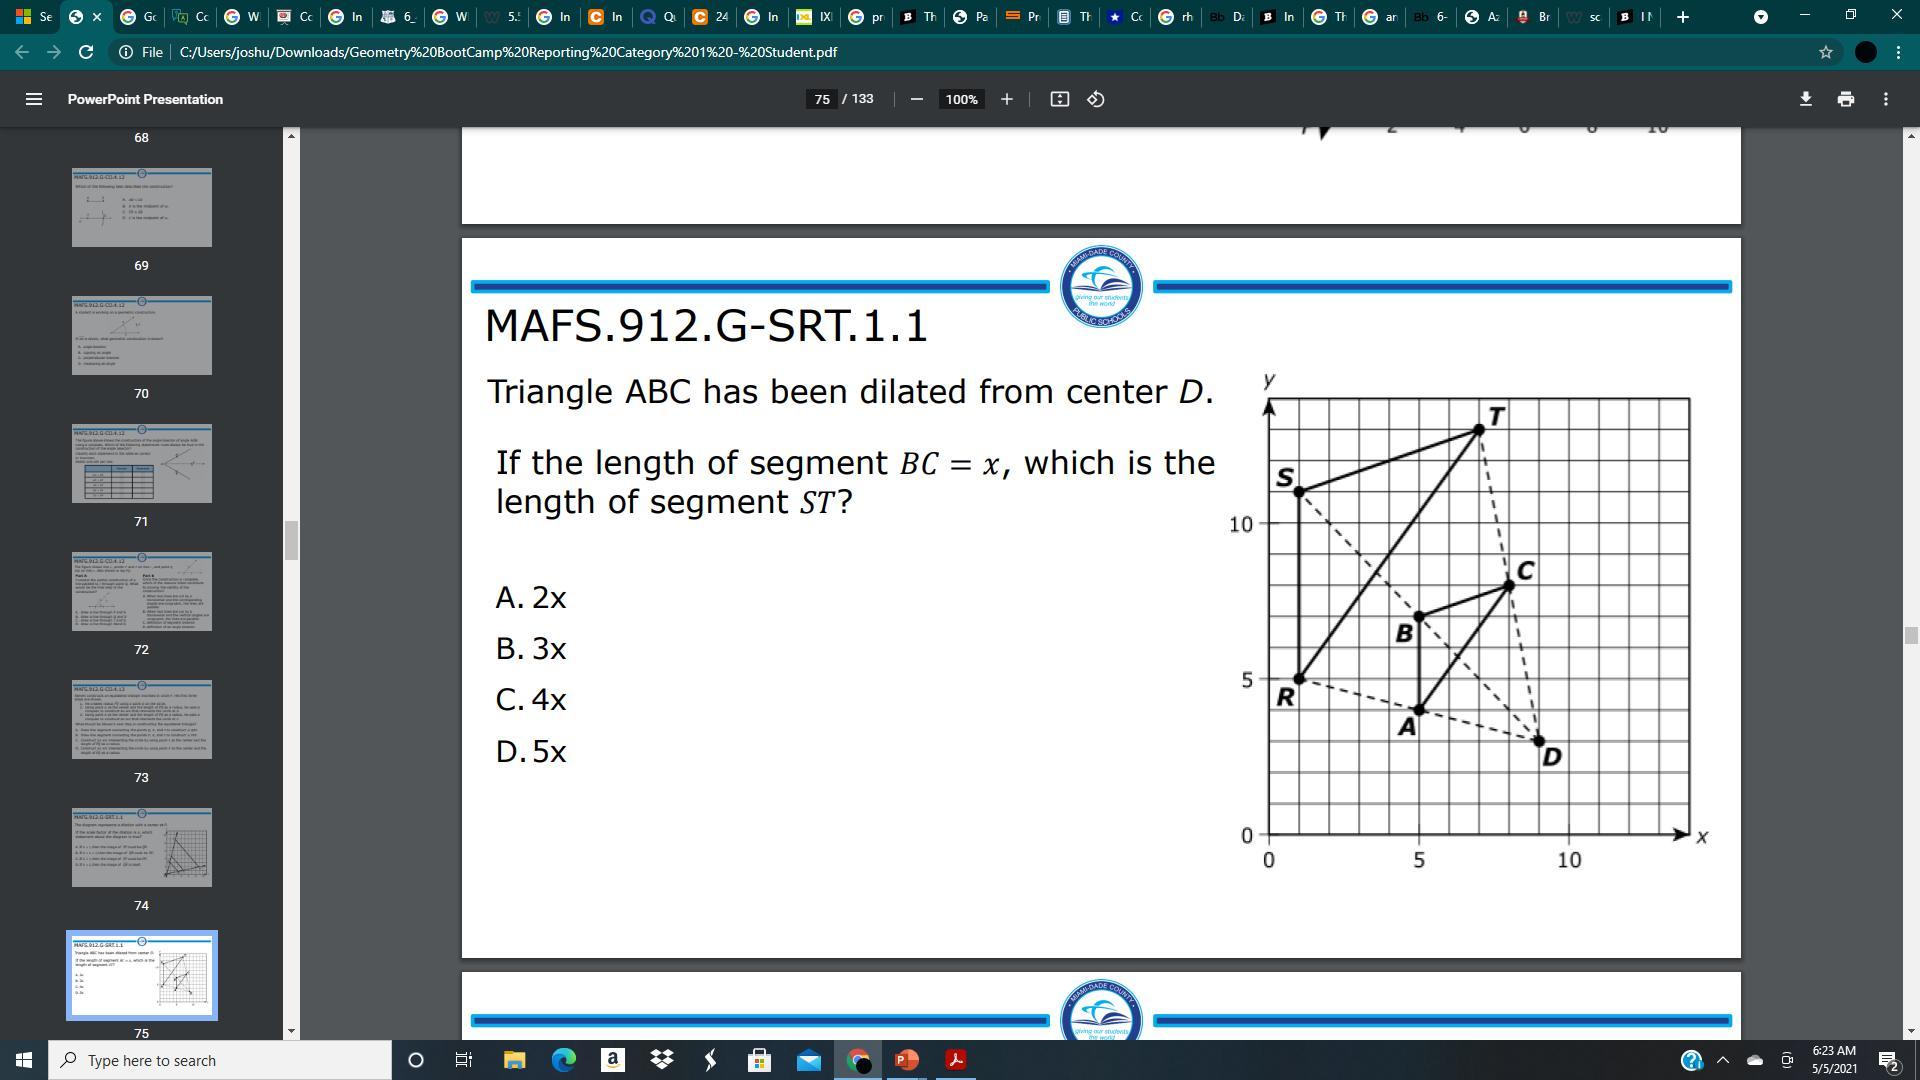Click the address bar file URL

(x=508, y=52)
